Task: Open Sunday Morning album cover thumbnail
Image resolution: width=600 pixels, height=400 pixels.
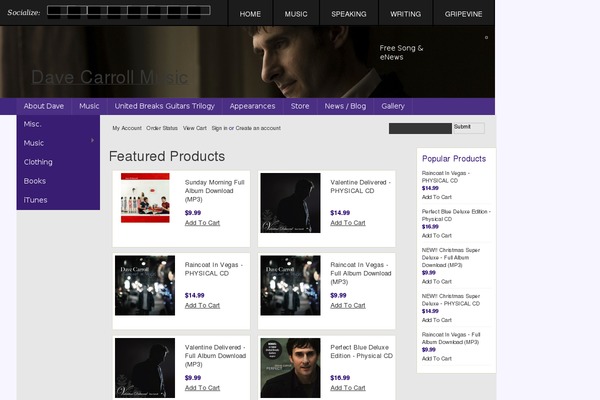Action: (x=145, y=198)
